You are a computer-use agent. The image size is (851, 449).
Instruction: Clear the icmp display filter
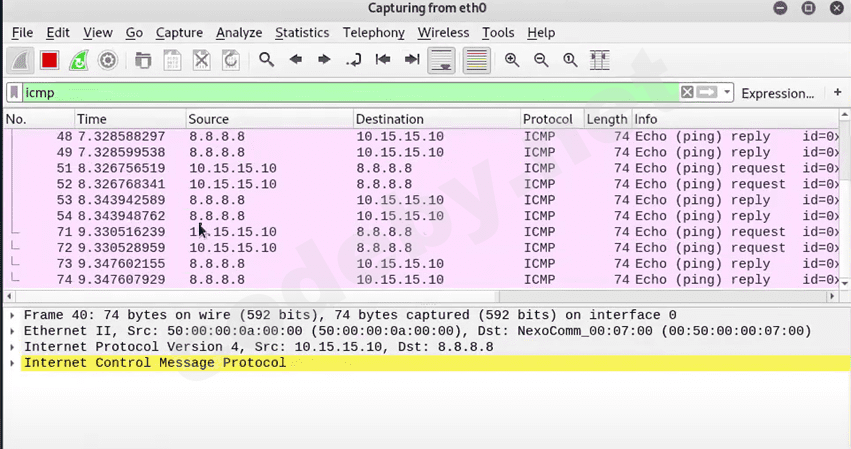pyautogui.click(x=687, y=92)
